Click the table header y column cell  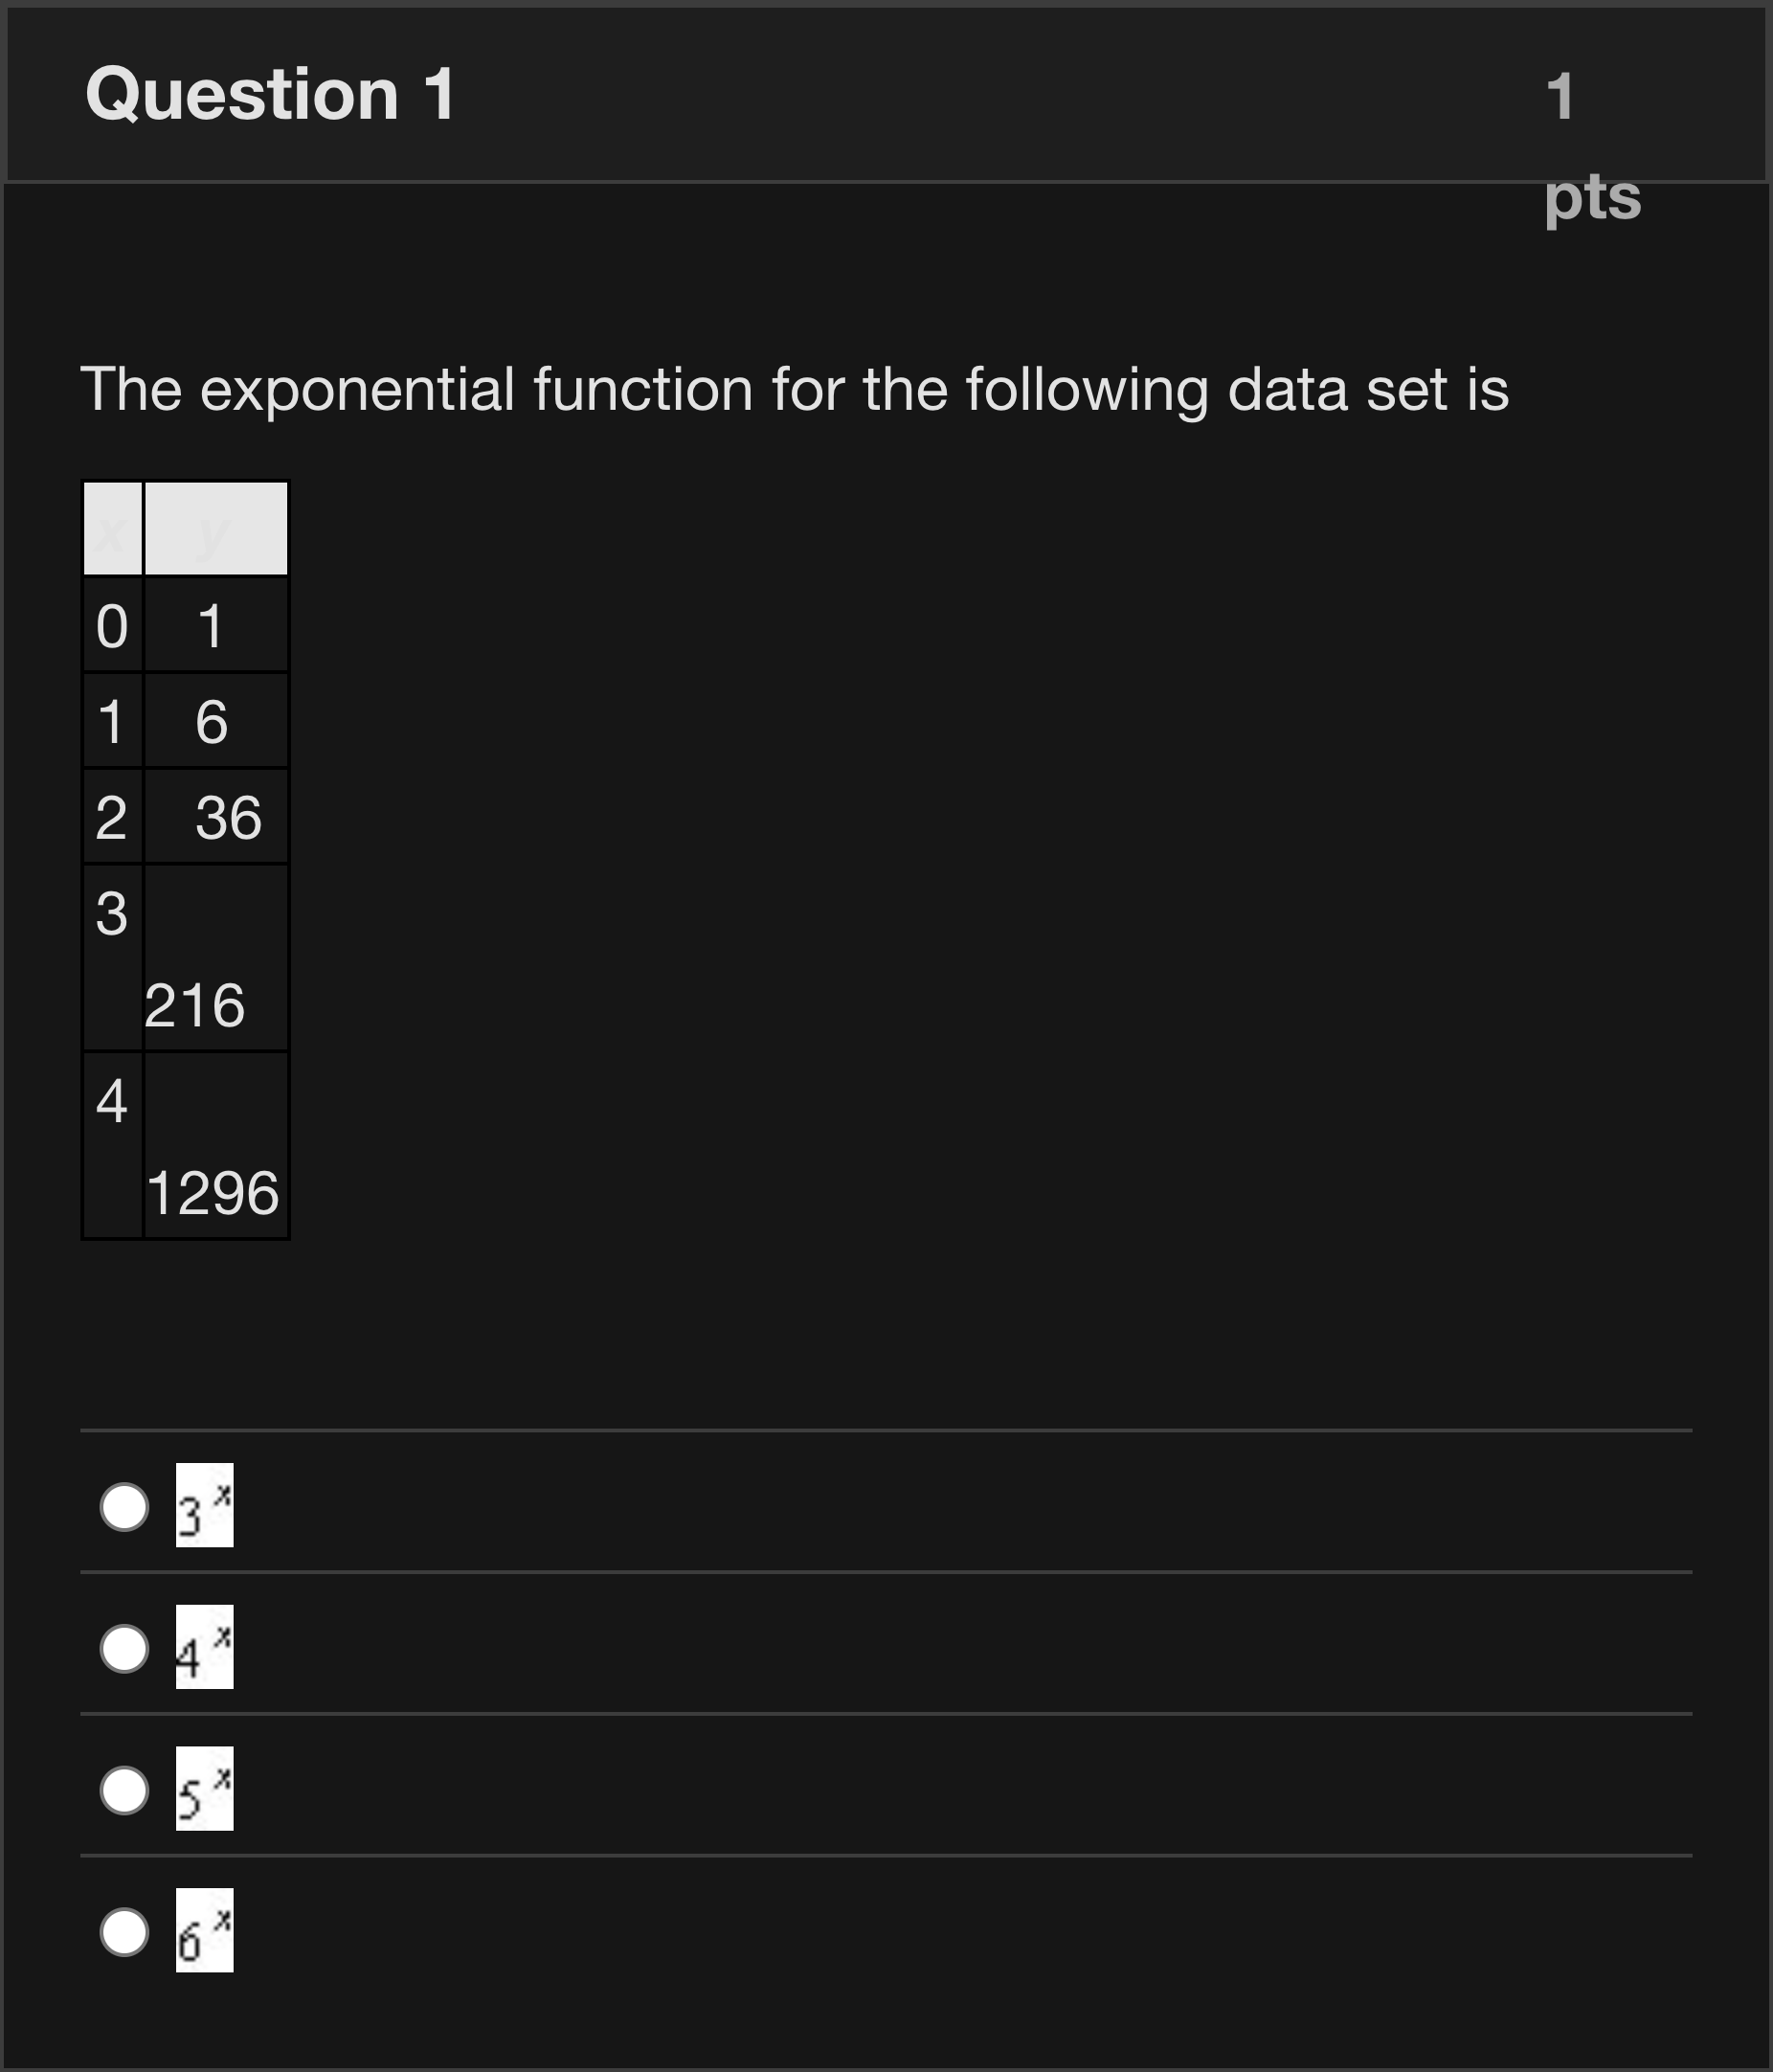tap(215, 527)
